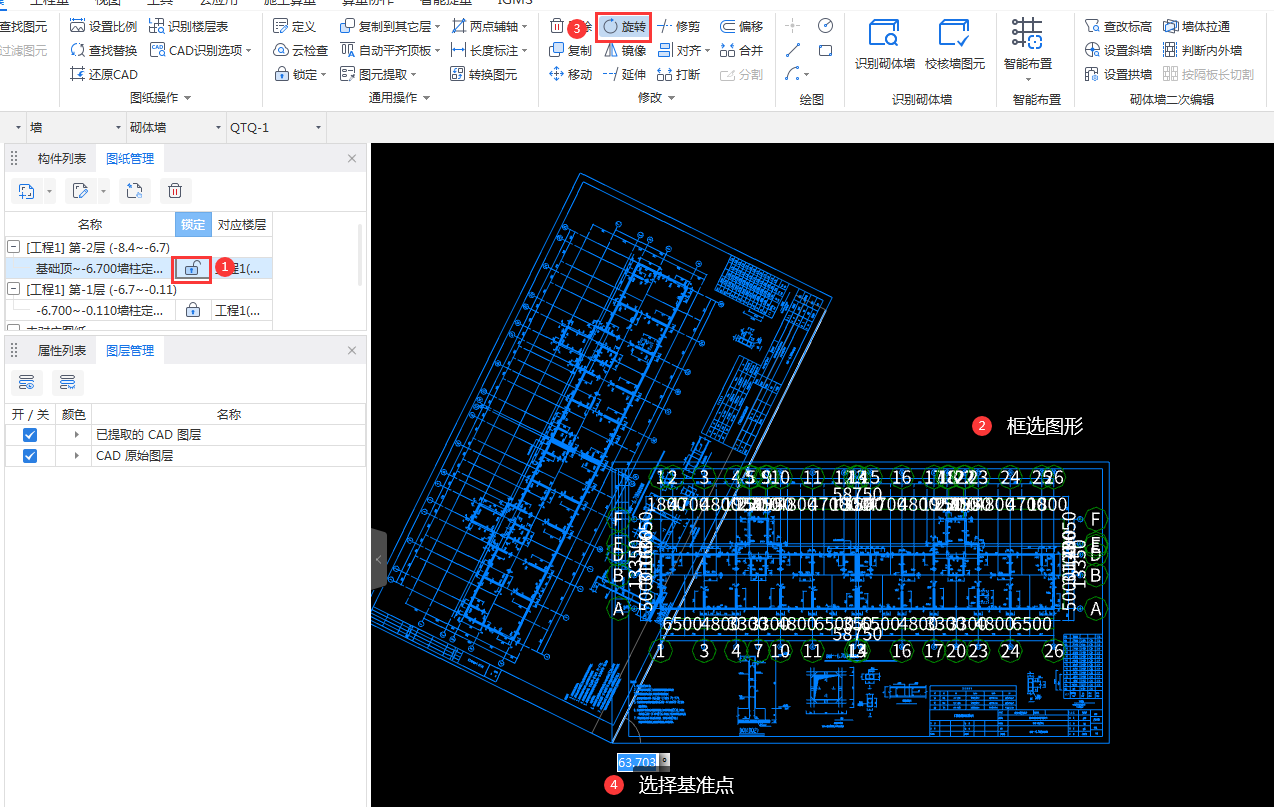
Task: Click the 识别砌体墙 large icon
Action: 885,46
